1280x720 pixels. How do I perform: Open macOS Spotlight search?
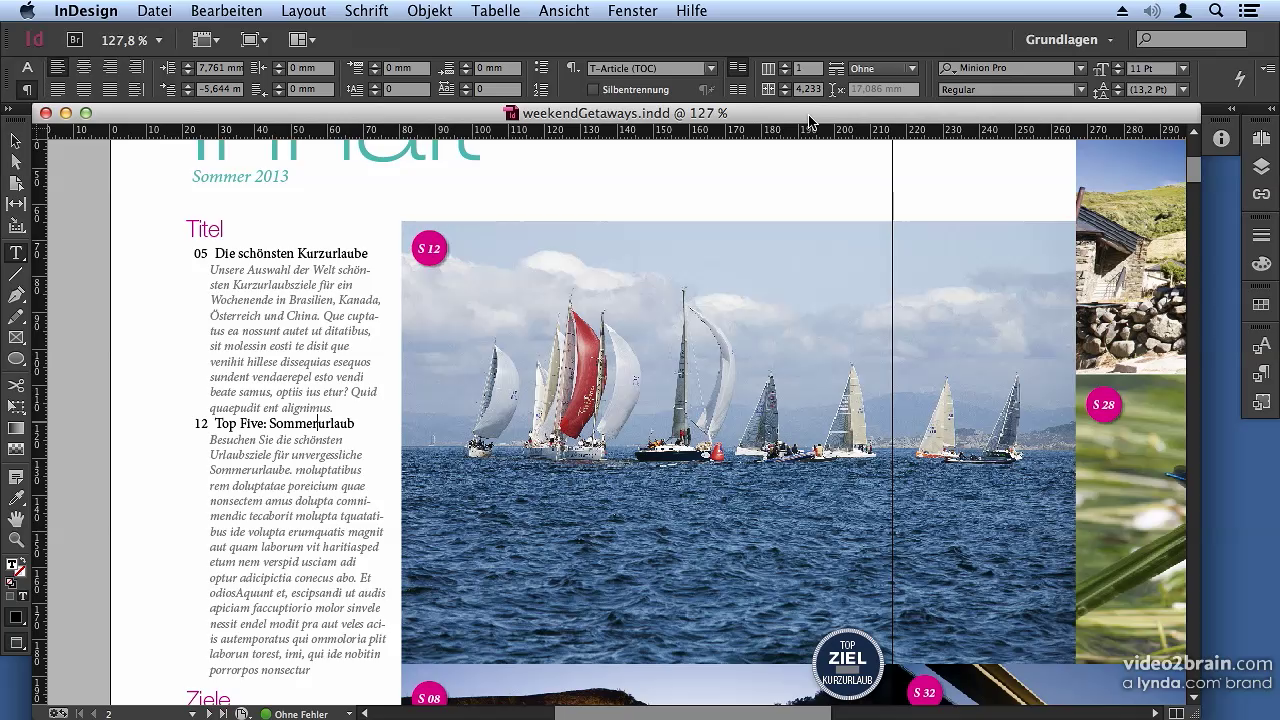coord(1216,11)
